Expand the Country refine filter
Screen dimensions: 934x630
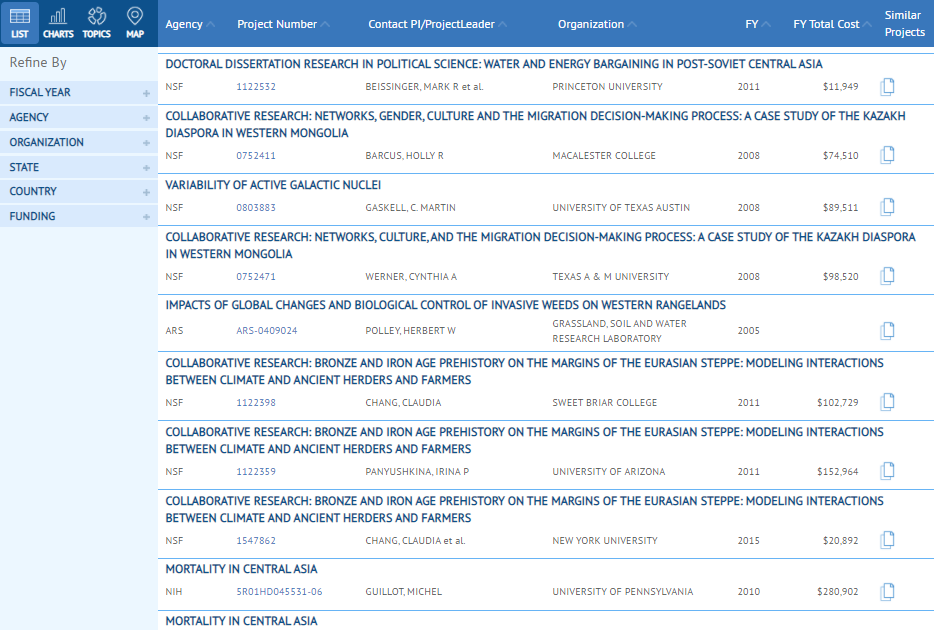(x=79, y=192)
